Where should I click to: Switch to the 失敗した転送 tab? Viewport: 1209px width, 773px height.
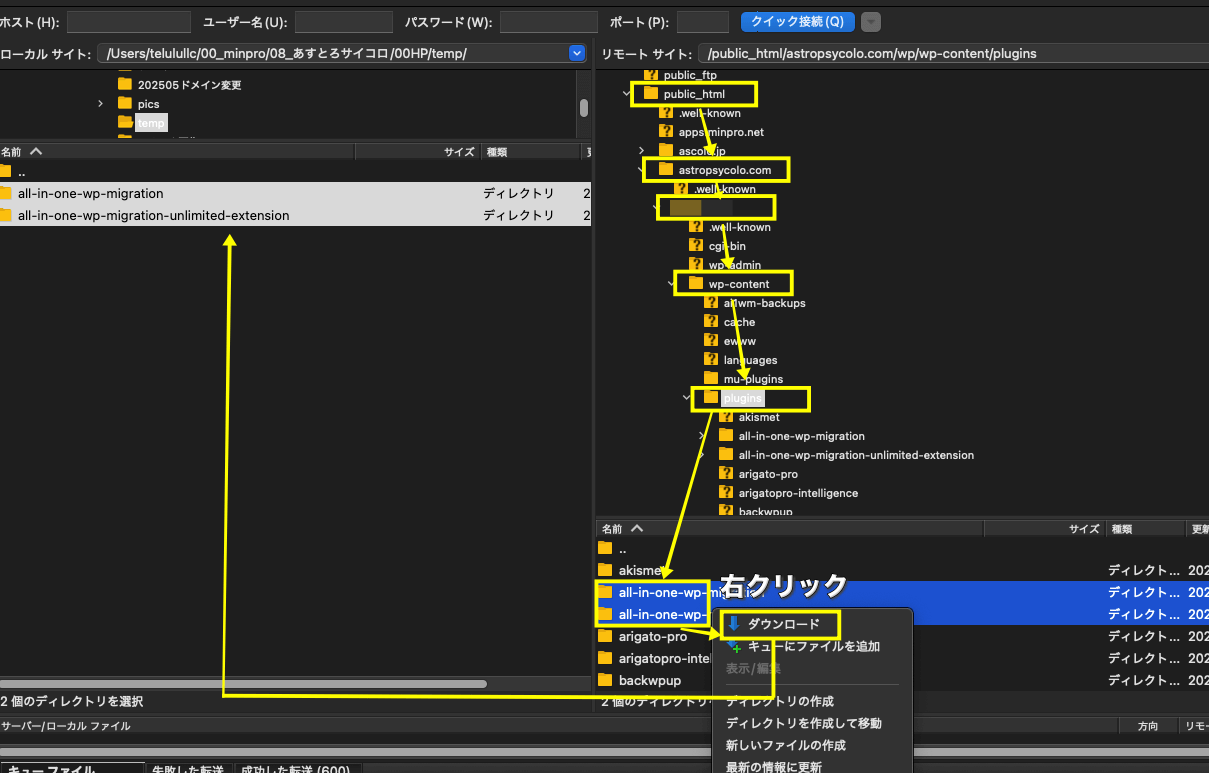pos(187,769)
